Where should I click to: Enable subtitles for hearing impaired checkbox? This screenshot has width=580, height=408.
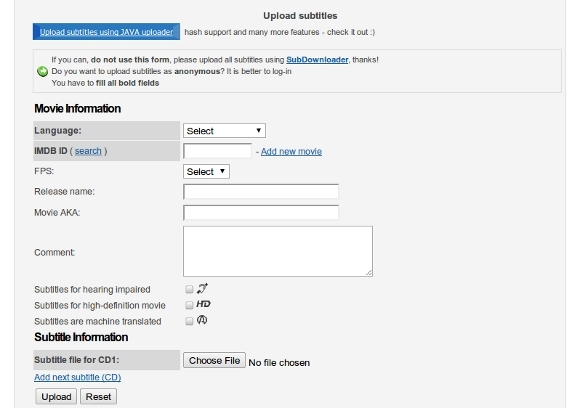pyautogui.click(x=189, y=289)
